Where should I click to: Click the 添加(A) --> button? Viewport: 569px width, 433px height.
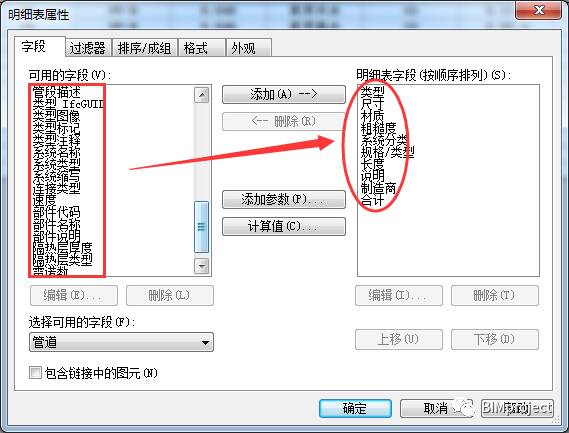(284, 95)
